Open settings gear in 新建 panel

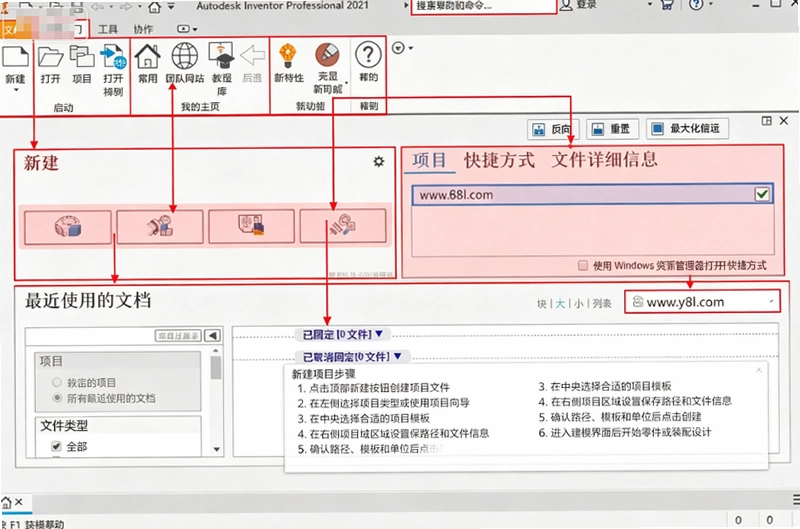click(x=379, y=162)
